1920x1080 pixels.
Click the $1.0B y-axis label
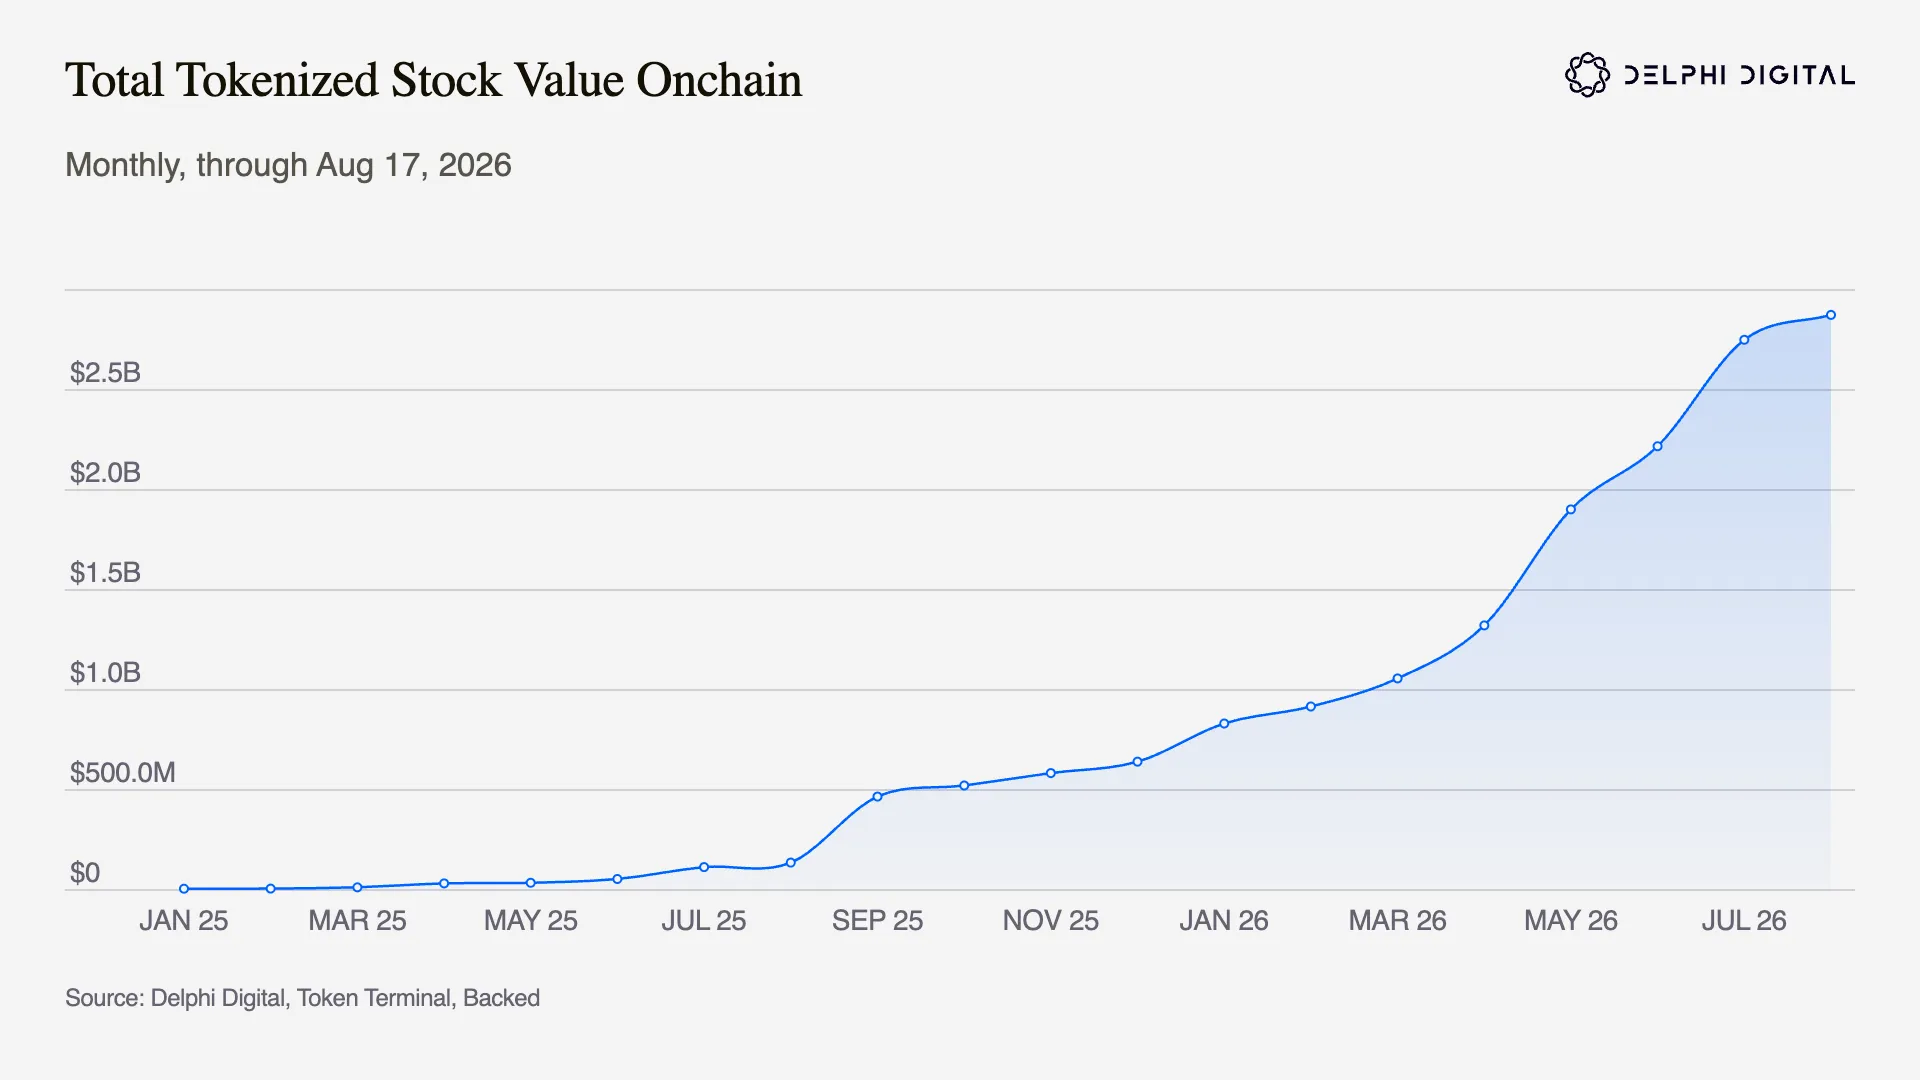click(105, 673)
